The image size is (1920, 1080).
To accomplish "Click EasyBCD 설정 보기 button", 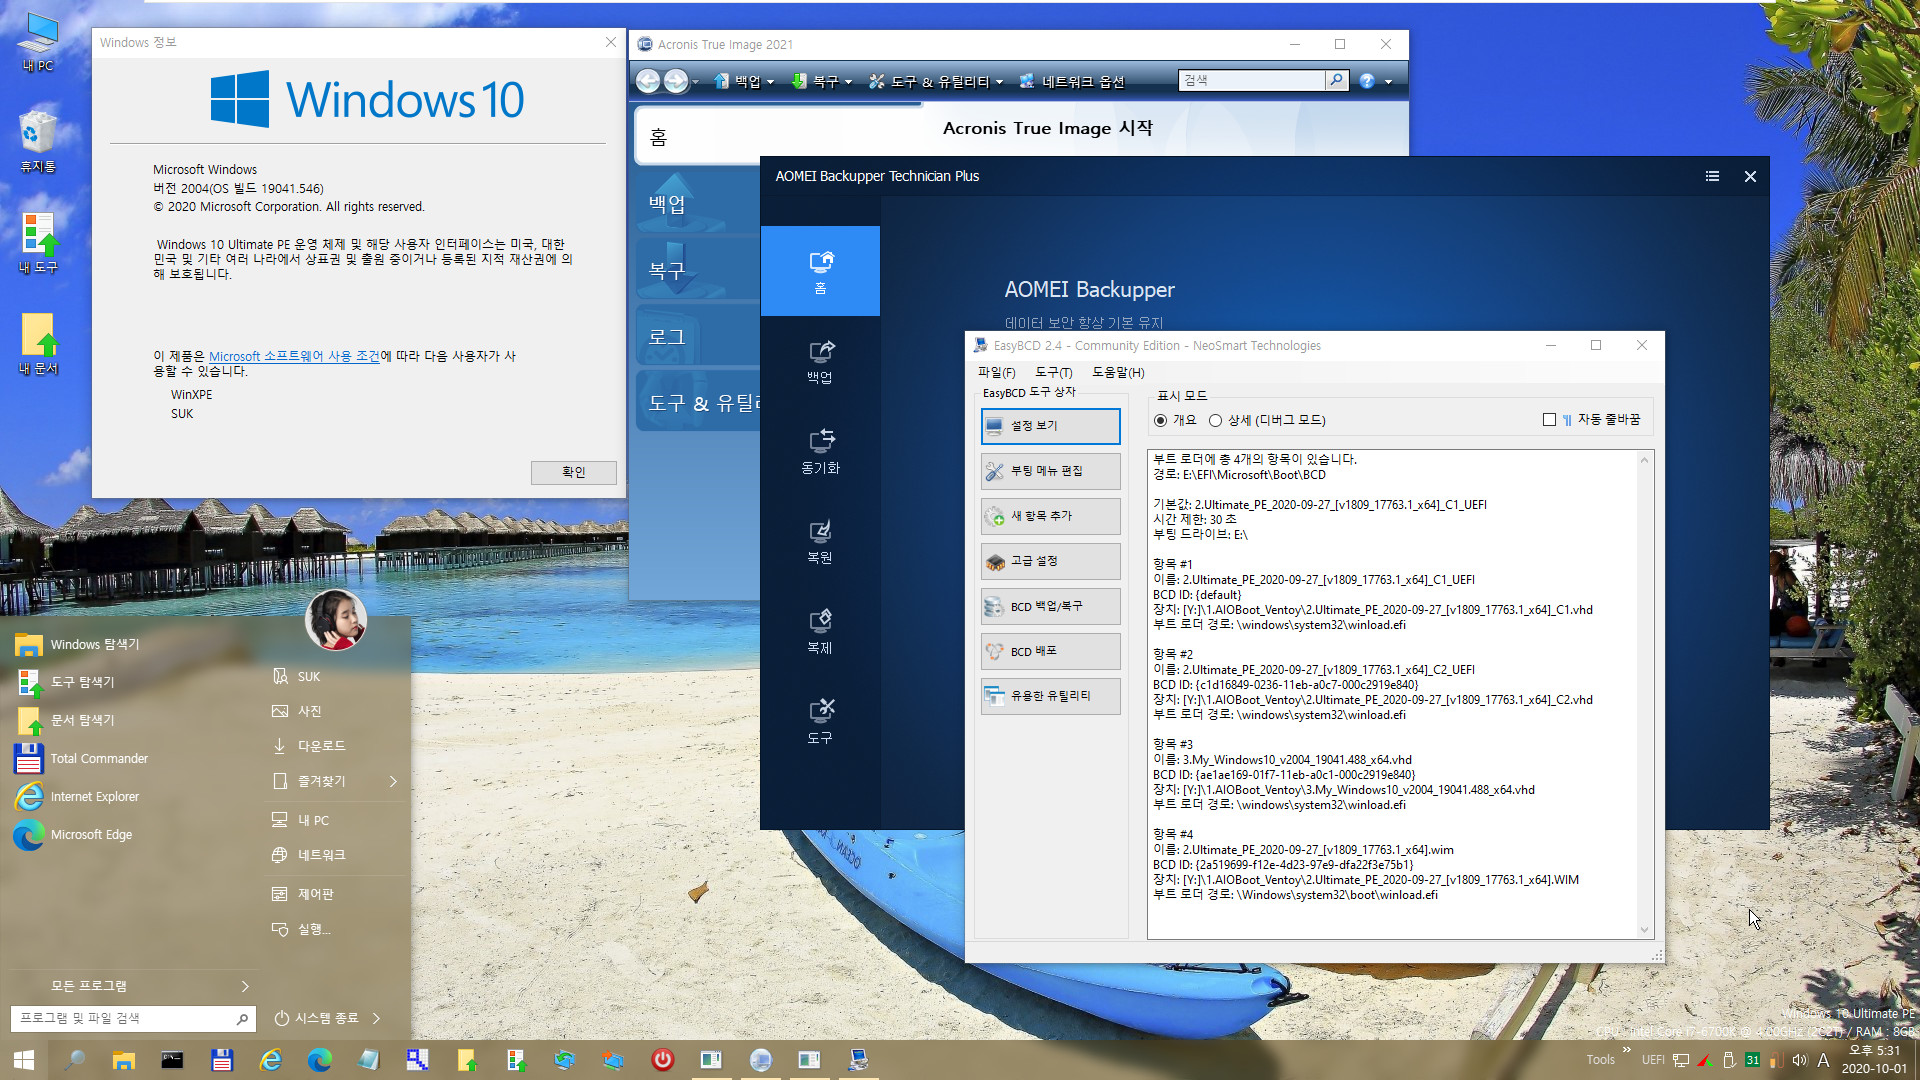I will (1050, 426).
